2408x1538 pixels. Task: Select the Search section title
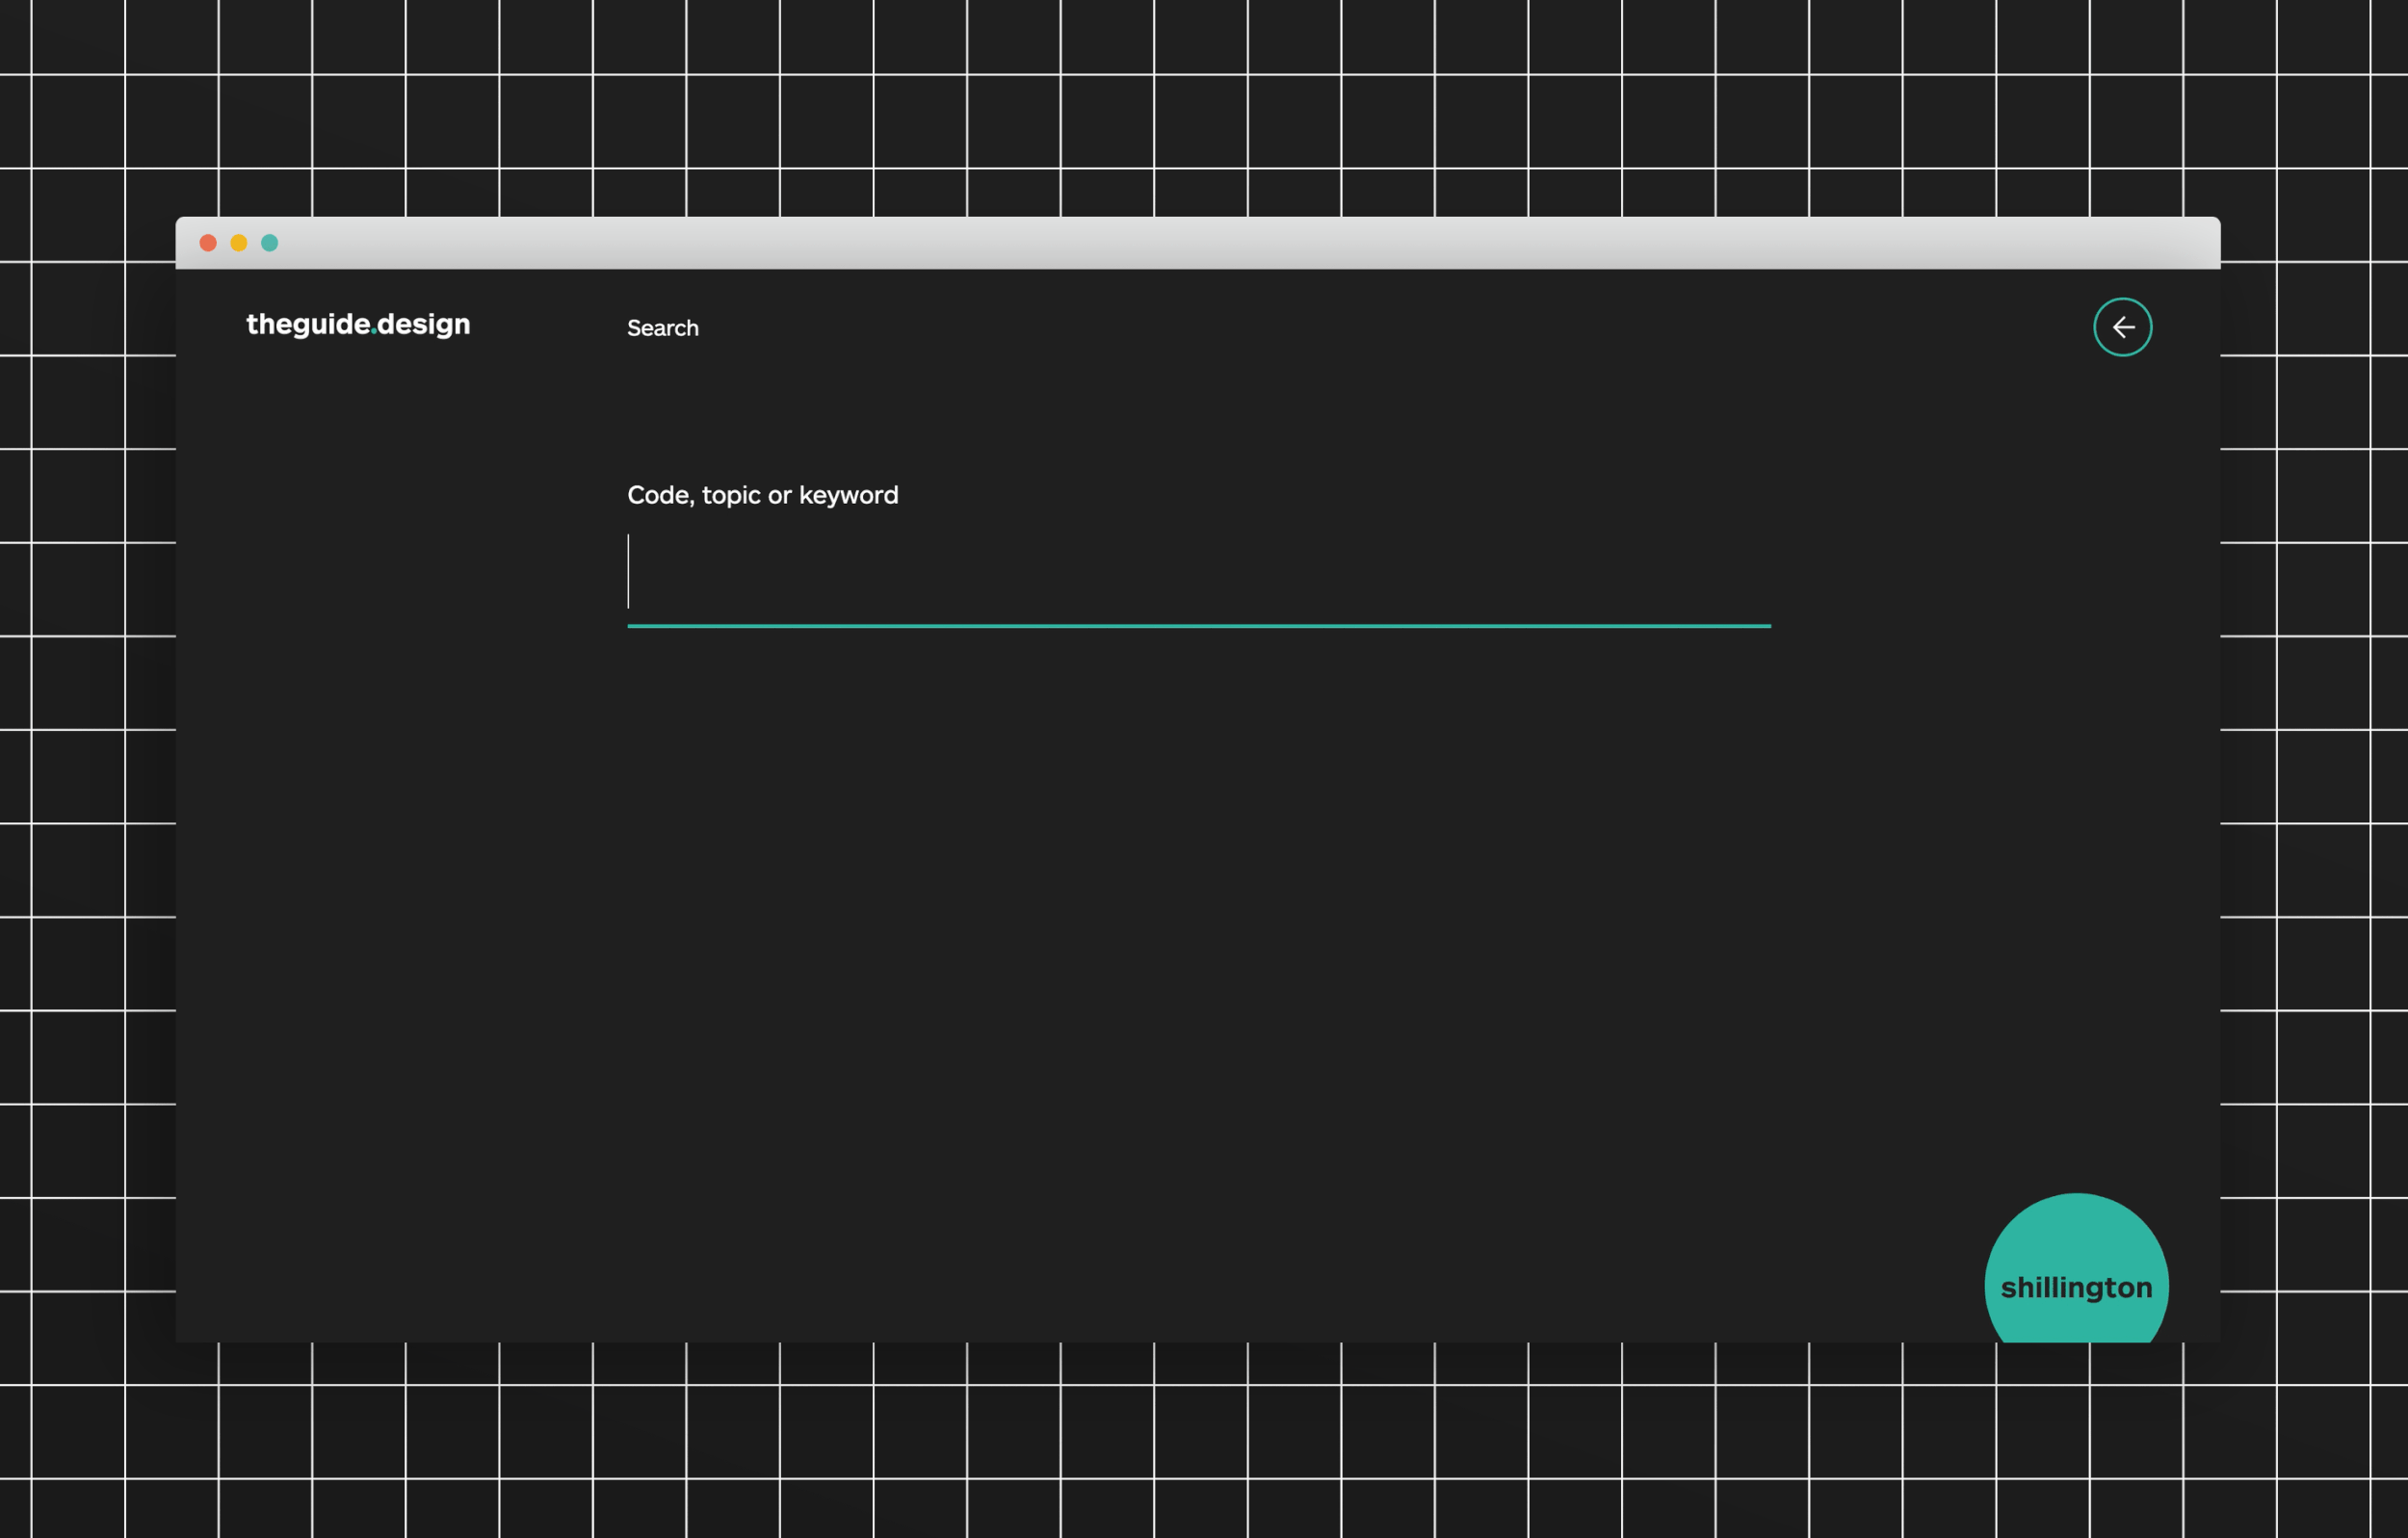coord(663,327)
